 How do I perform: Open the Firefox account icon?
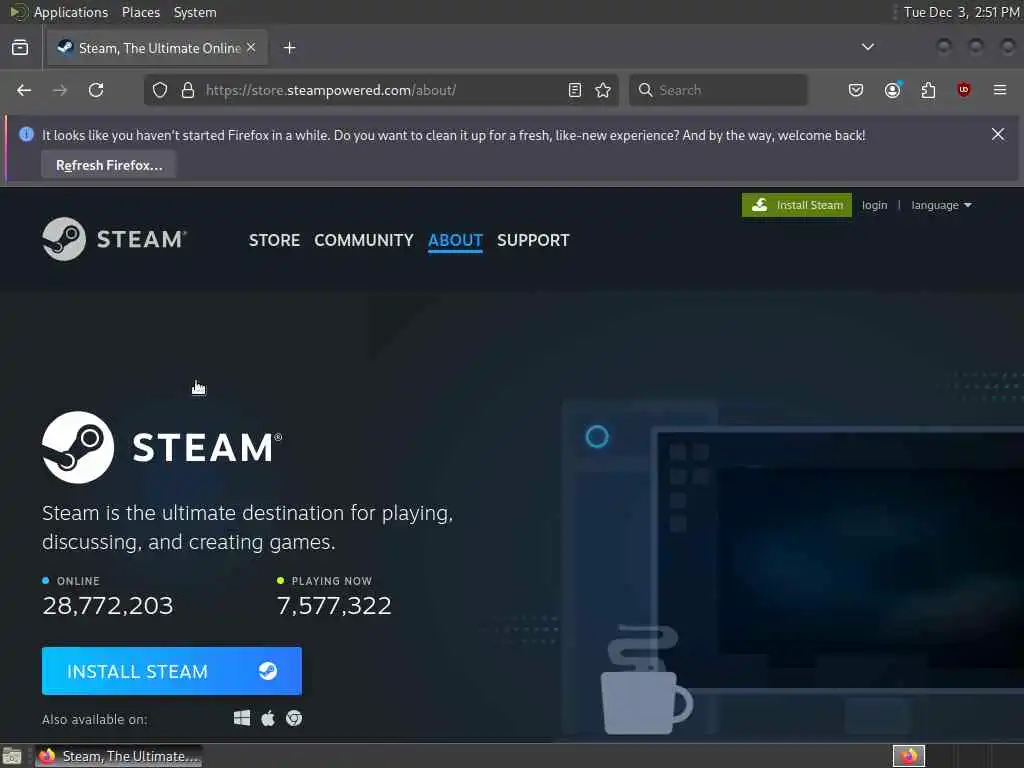[892, 90]
